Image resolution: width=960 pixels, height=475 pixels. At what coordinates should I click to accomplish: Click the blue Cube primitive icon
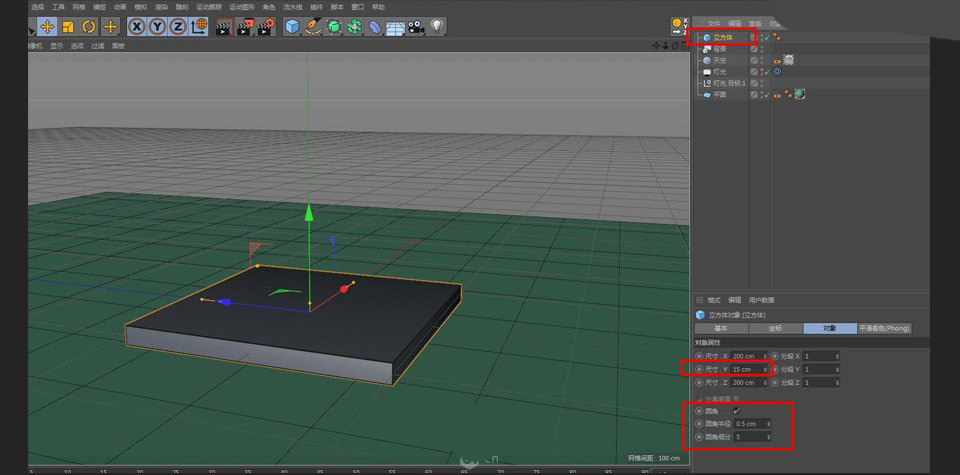(292, 27)
